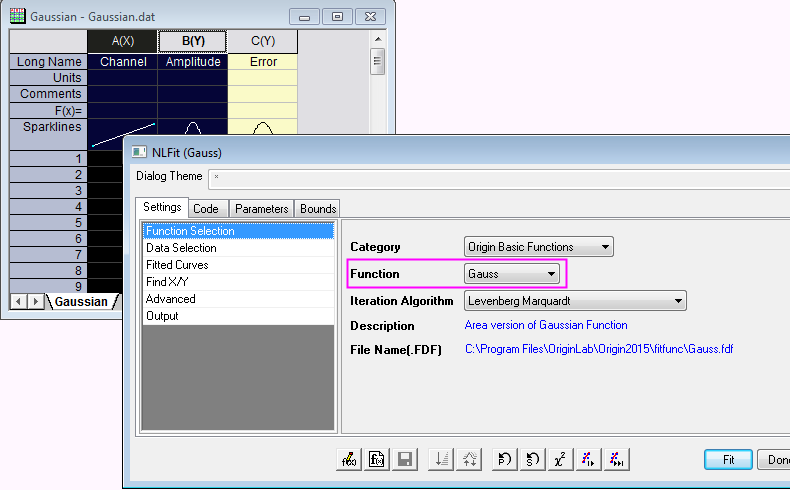Screen dimensions: 790x490
Task: Select Data Selection in settings list
Action: click(x=238, y=248)
